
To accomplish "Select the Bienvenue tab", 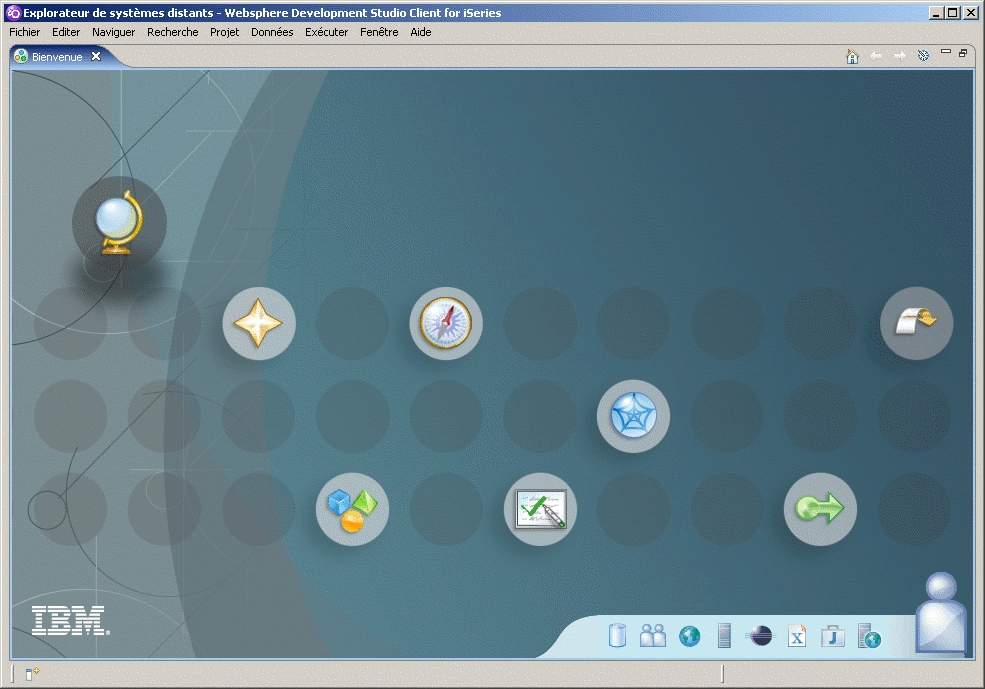I will point(57,57).
